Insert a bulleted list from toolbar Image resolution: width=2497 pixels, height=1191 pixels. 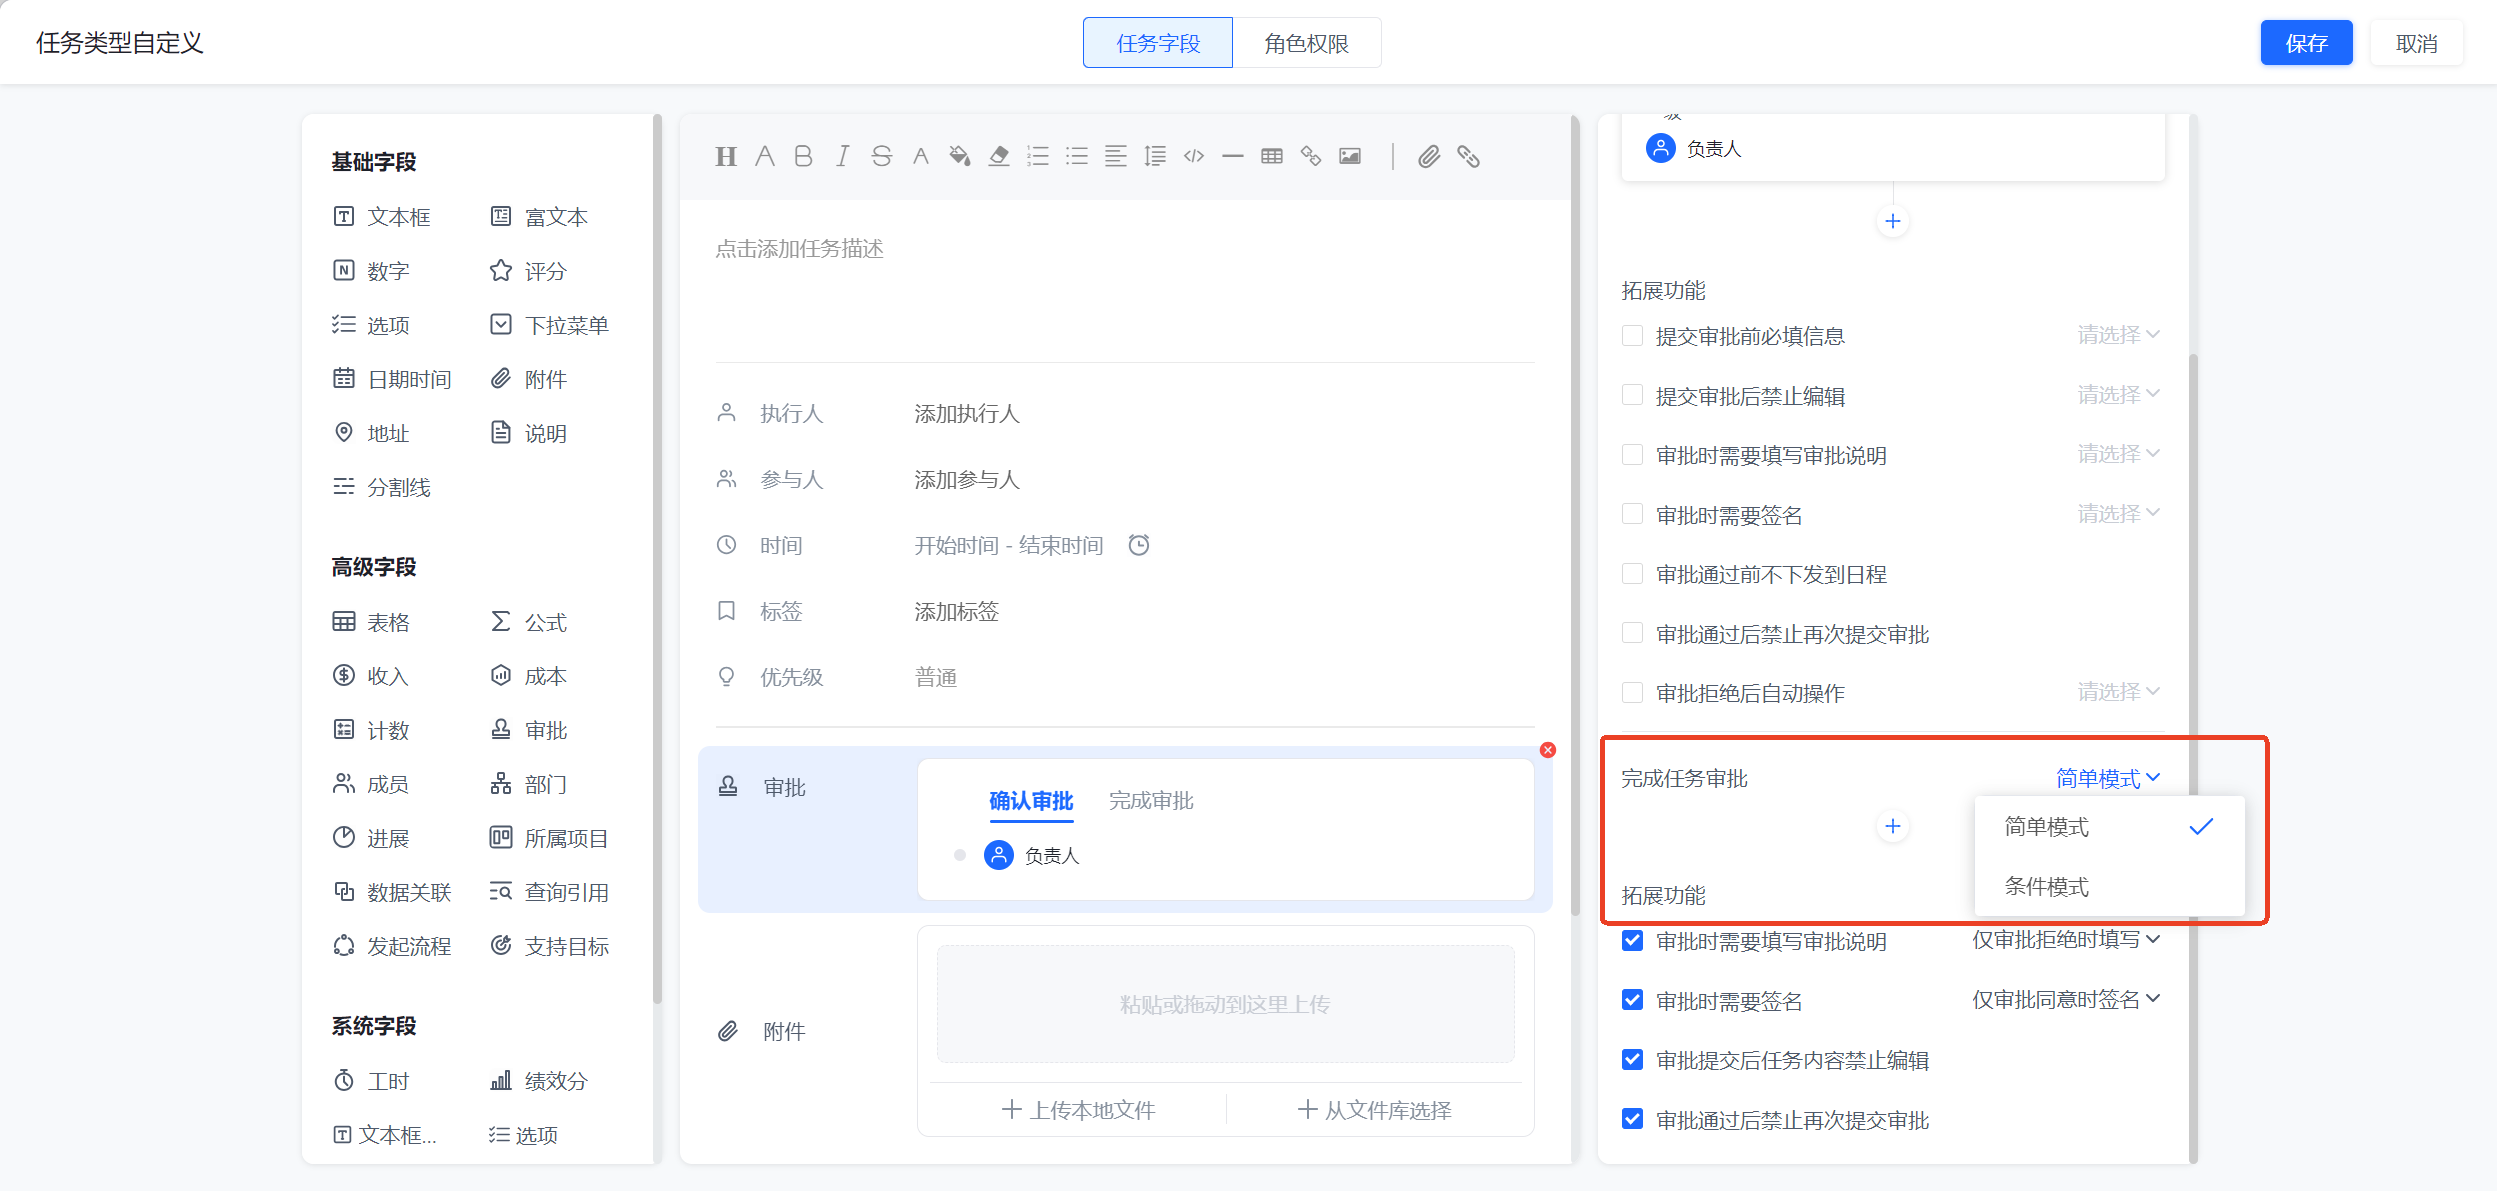point(1077,156)
